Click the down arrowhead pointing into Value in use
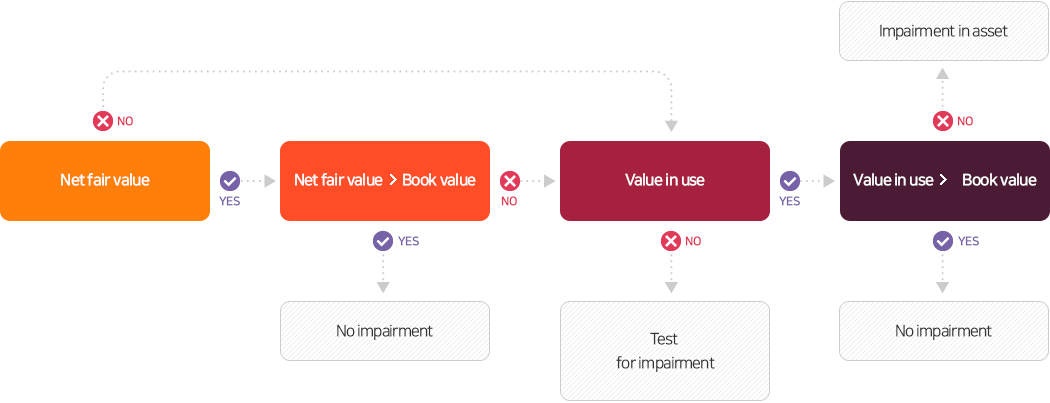 [x=671, y=126]
